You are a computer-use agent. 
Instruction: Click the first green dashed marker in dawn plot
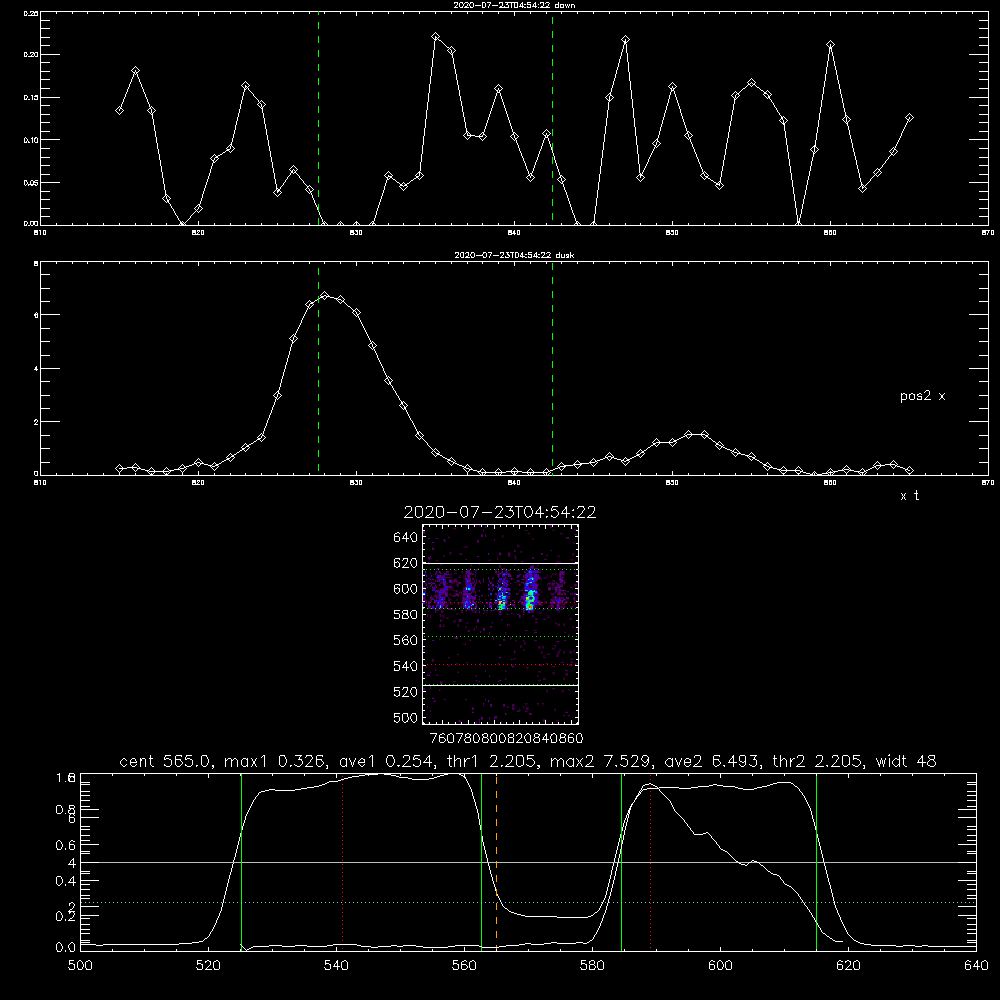[318, 118]
